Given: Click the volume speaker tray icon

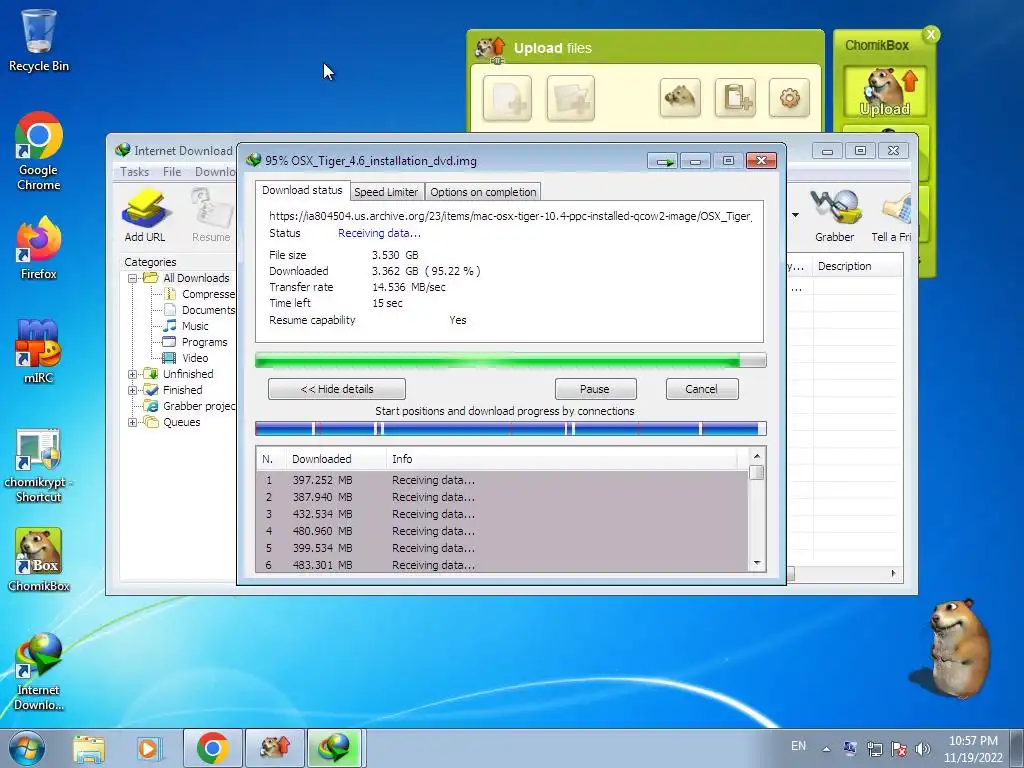Looking at the screenshot, I should [922, 749].
